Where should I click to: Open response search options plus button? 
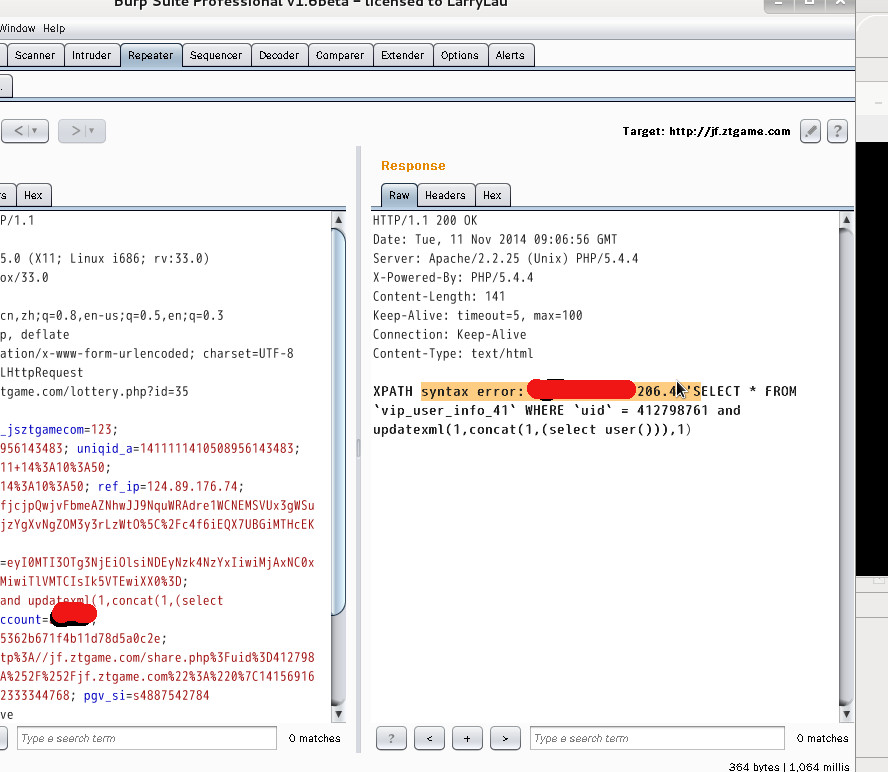(x=467, y=738)
